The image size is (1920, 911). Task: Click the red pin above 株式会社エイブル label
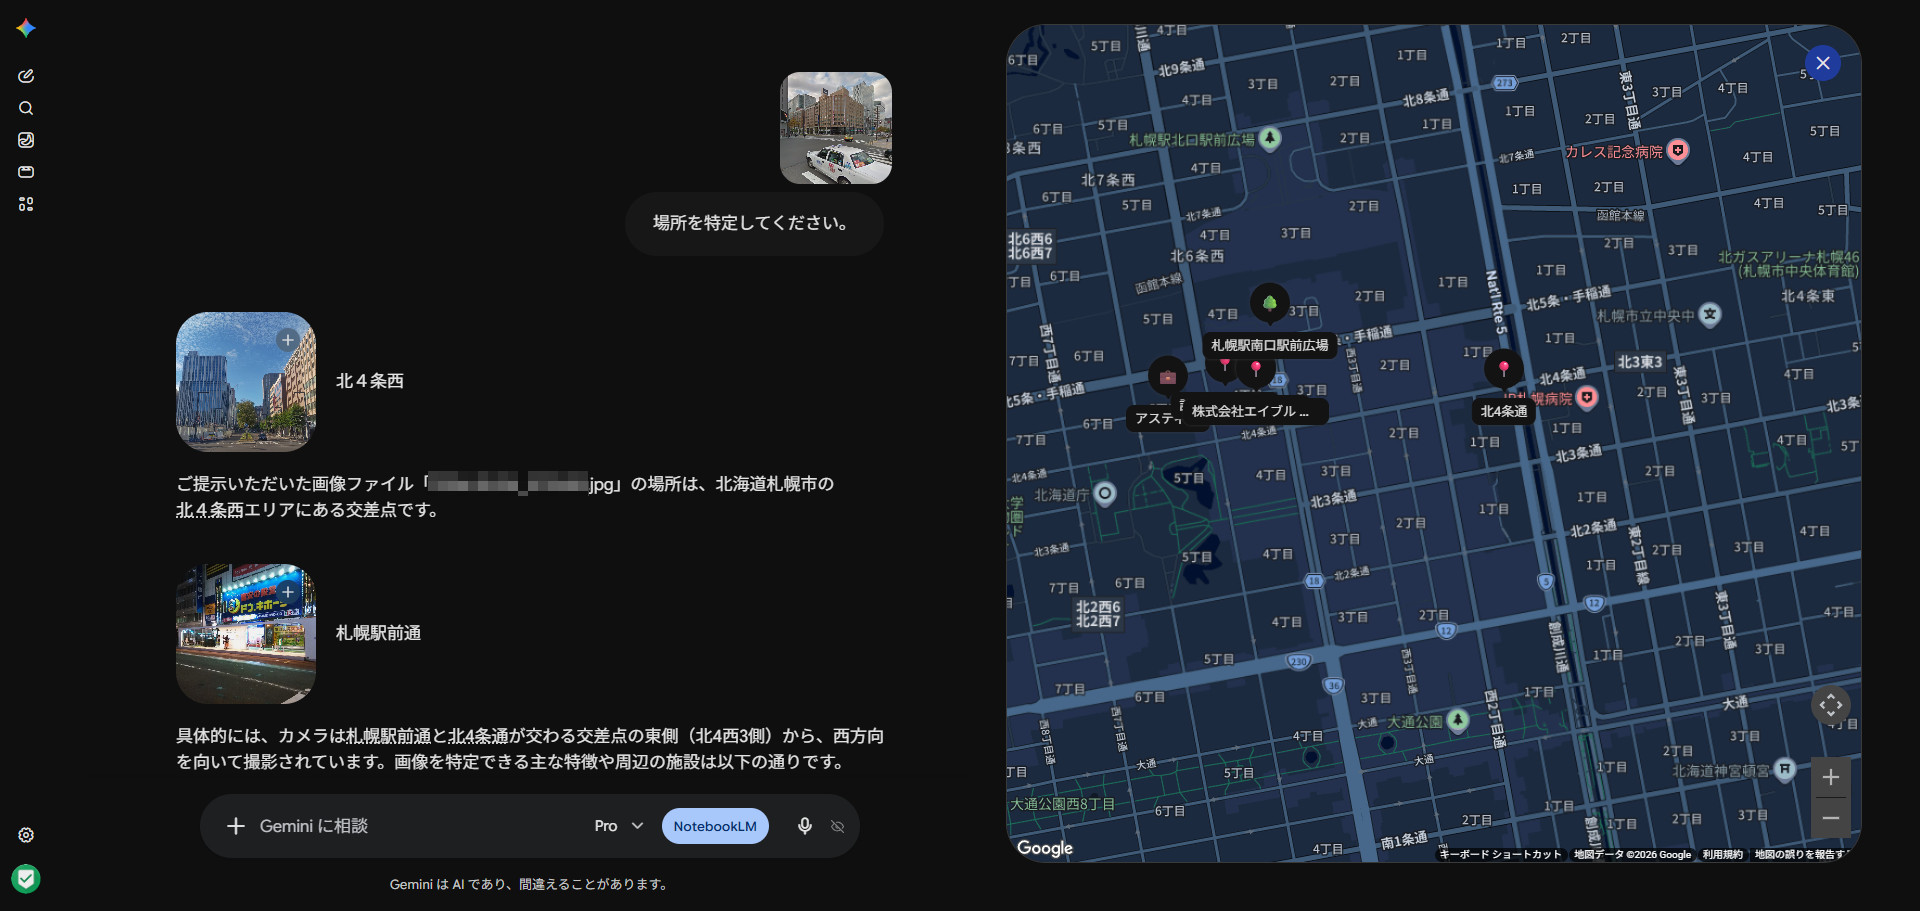point(1256,370)
